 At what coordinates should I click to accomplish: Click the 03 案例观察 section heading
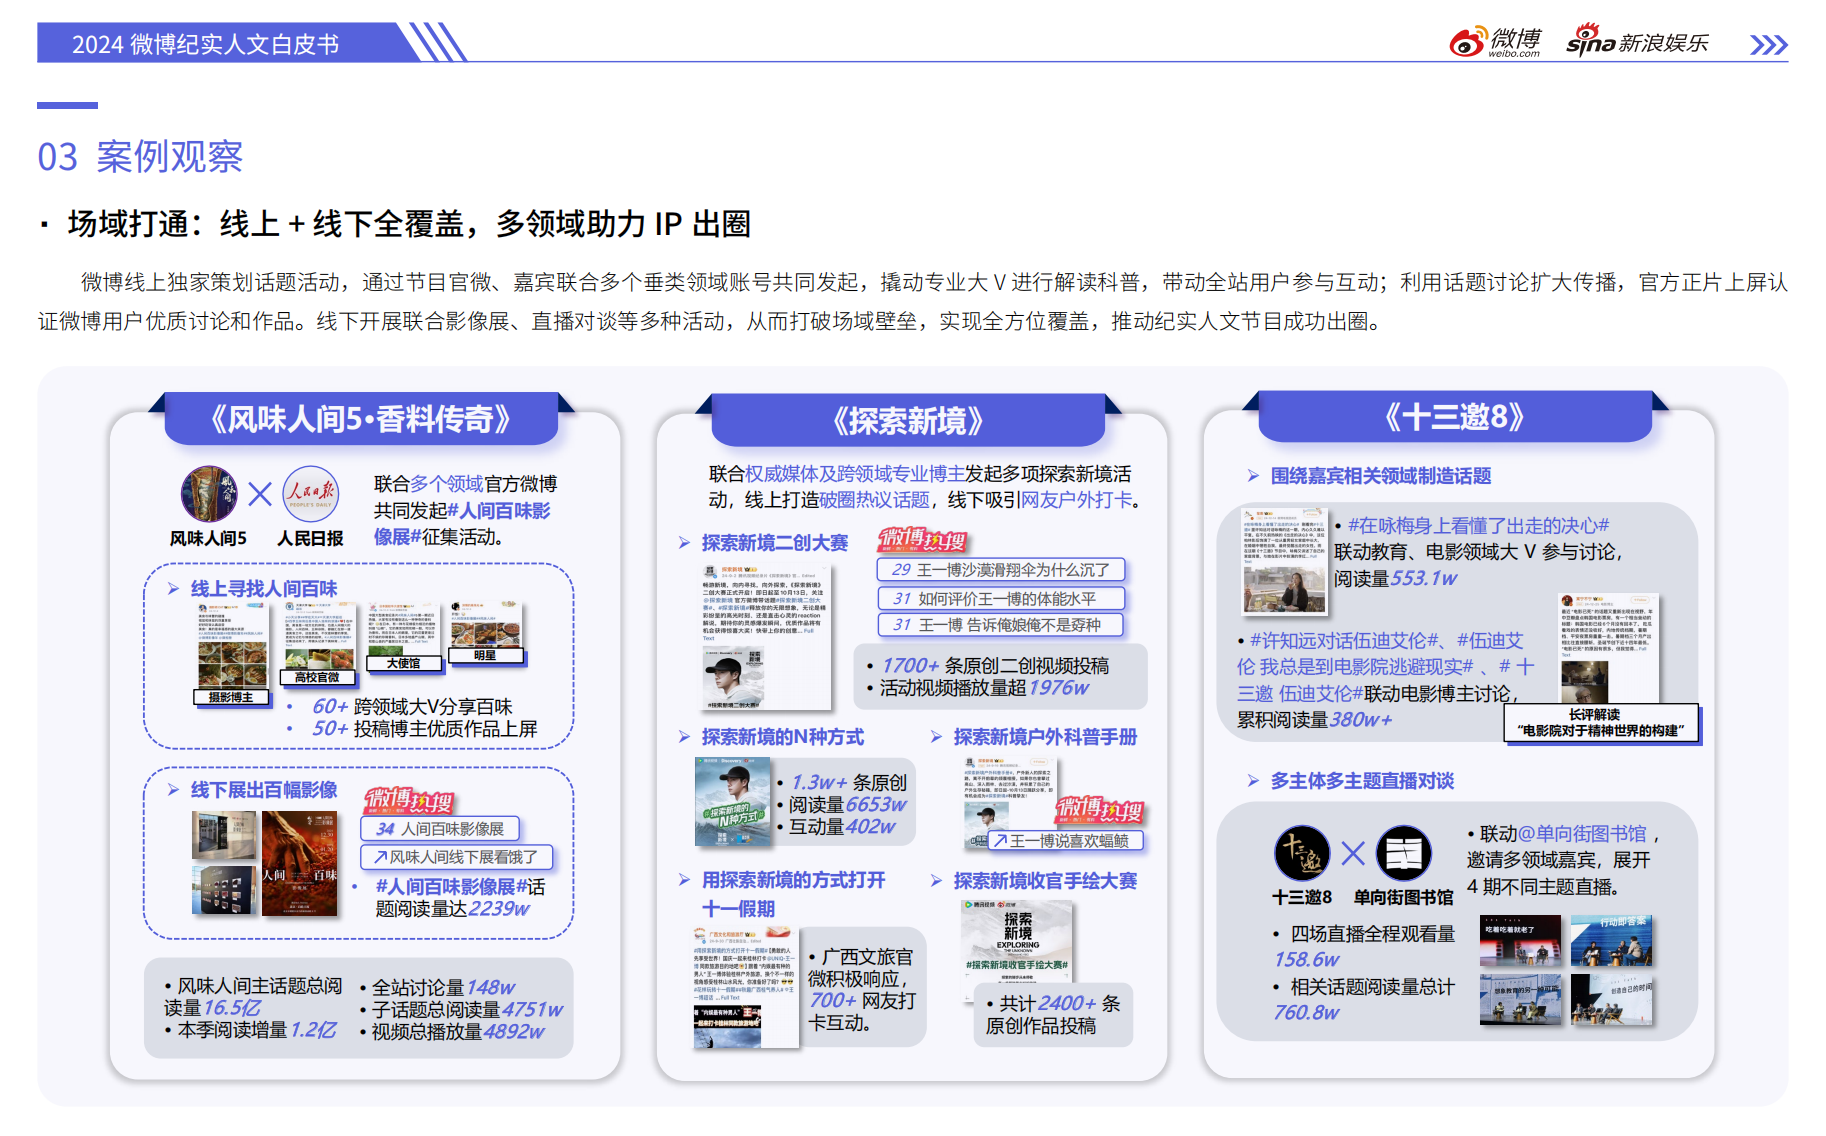[140, 157]
